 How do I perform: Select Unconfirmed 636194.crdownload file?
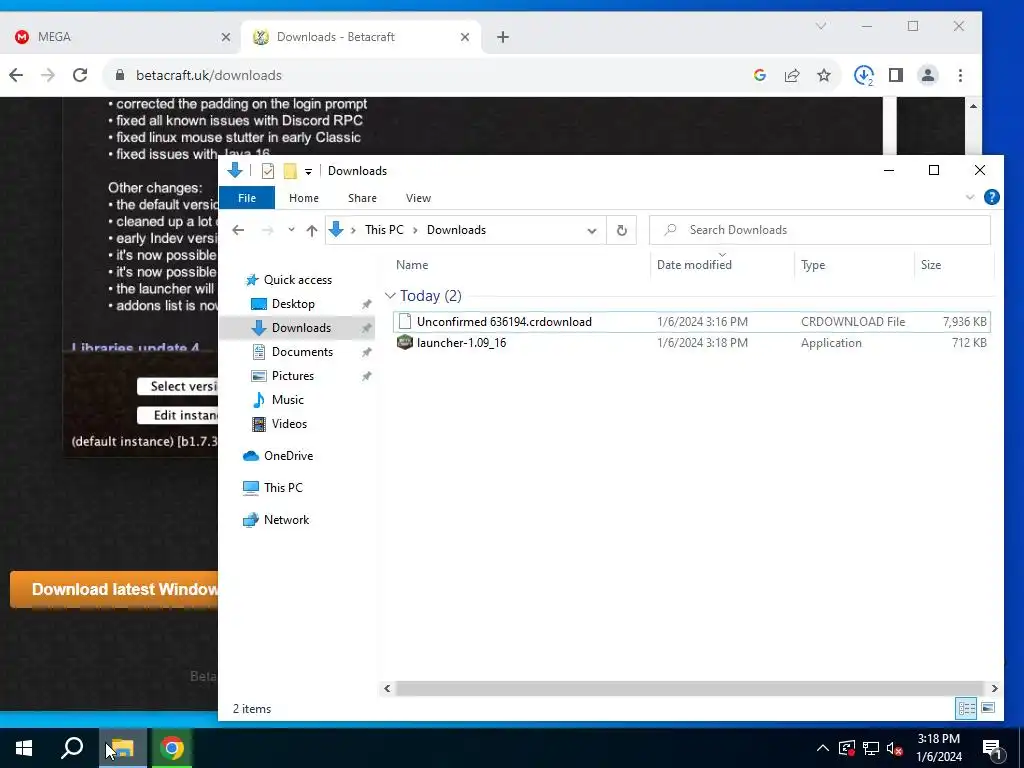coord(692,321)
